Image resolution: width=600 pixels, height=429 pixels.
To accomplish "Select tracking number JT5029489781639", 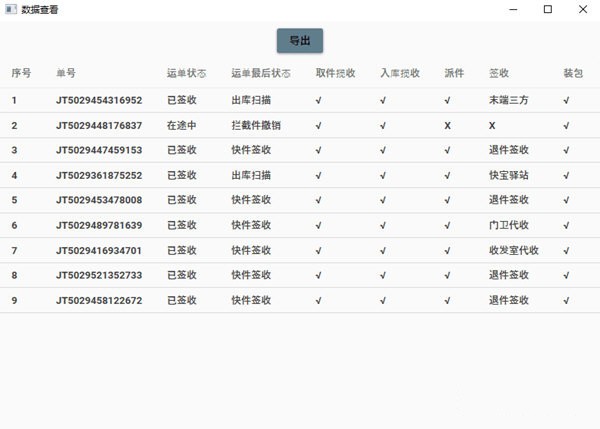I will [x=99, y=225].
